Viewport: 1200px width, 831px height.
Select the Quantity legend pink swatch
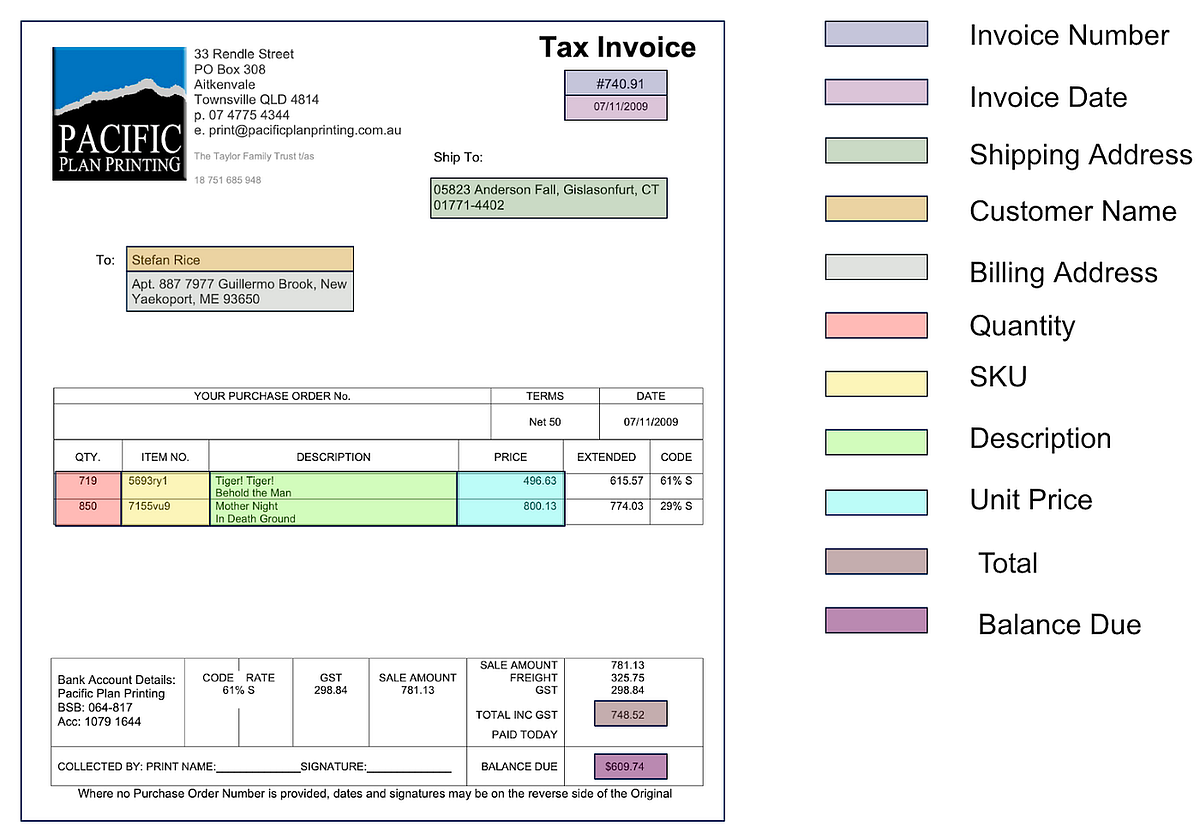click(x=876, y=325)
